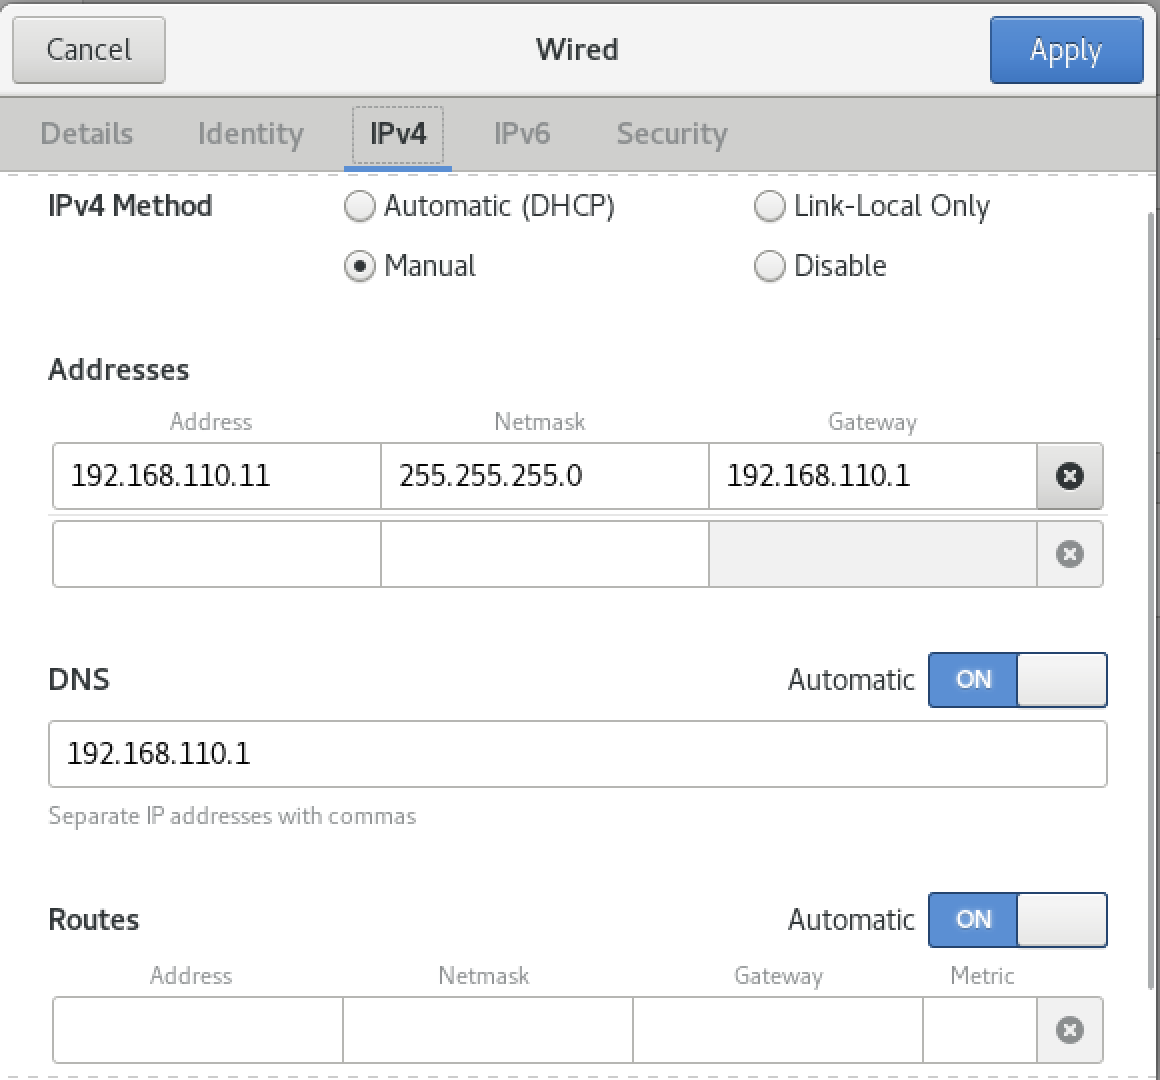
Task: Select the Disable IPv4 option
Action: (x=820, y=266)
